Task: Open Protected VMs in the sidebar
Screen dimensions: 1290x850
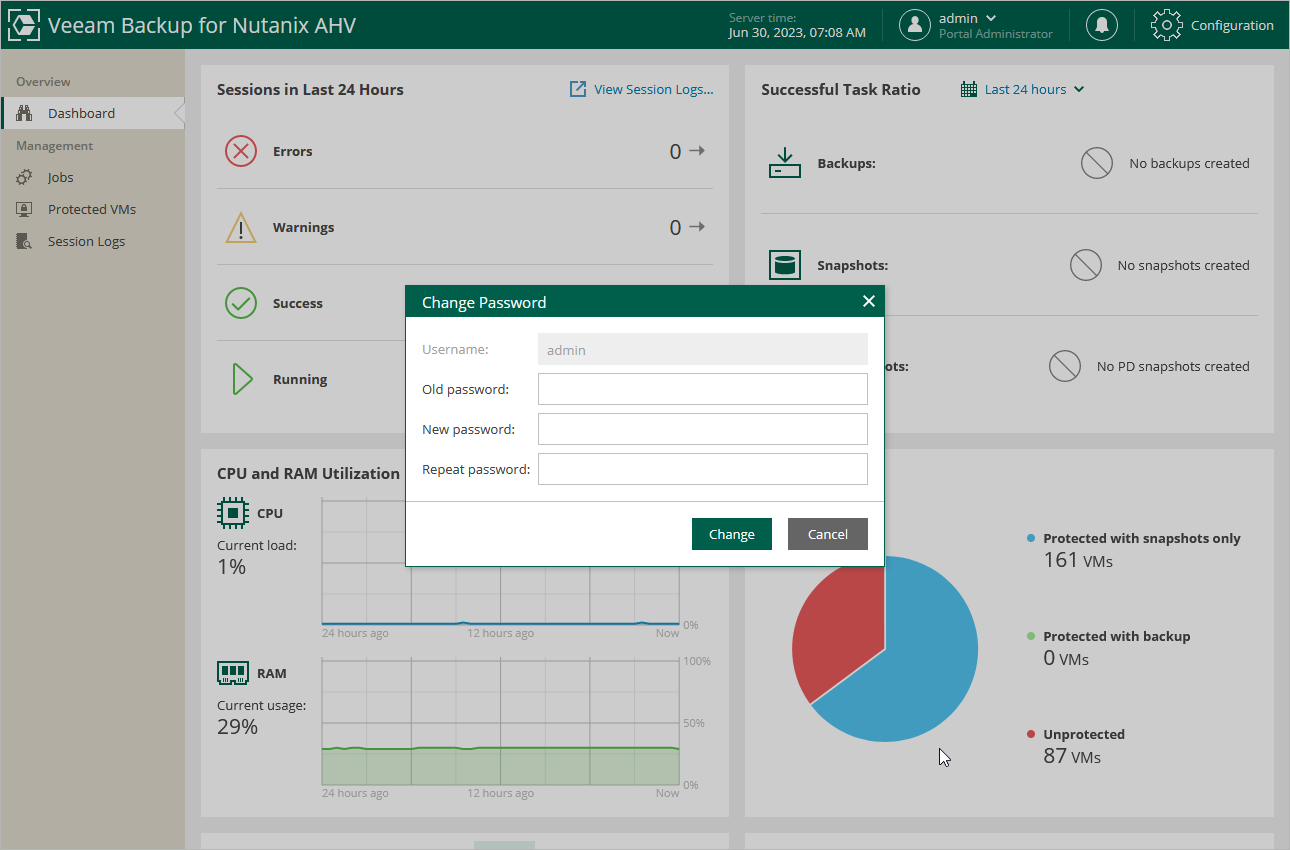Action: 93,209
